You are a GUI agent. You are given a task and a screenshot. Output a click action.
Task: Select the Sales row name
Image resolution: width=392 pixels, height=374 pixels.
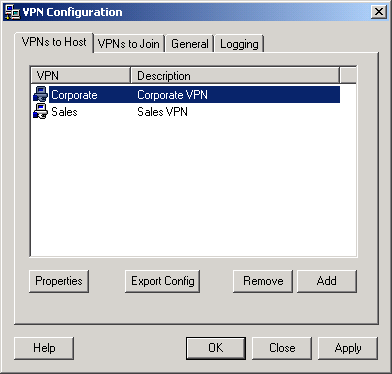[x=64, y=112]
